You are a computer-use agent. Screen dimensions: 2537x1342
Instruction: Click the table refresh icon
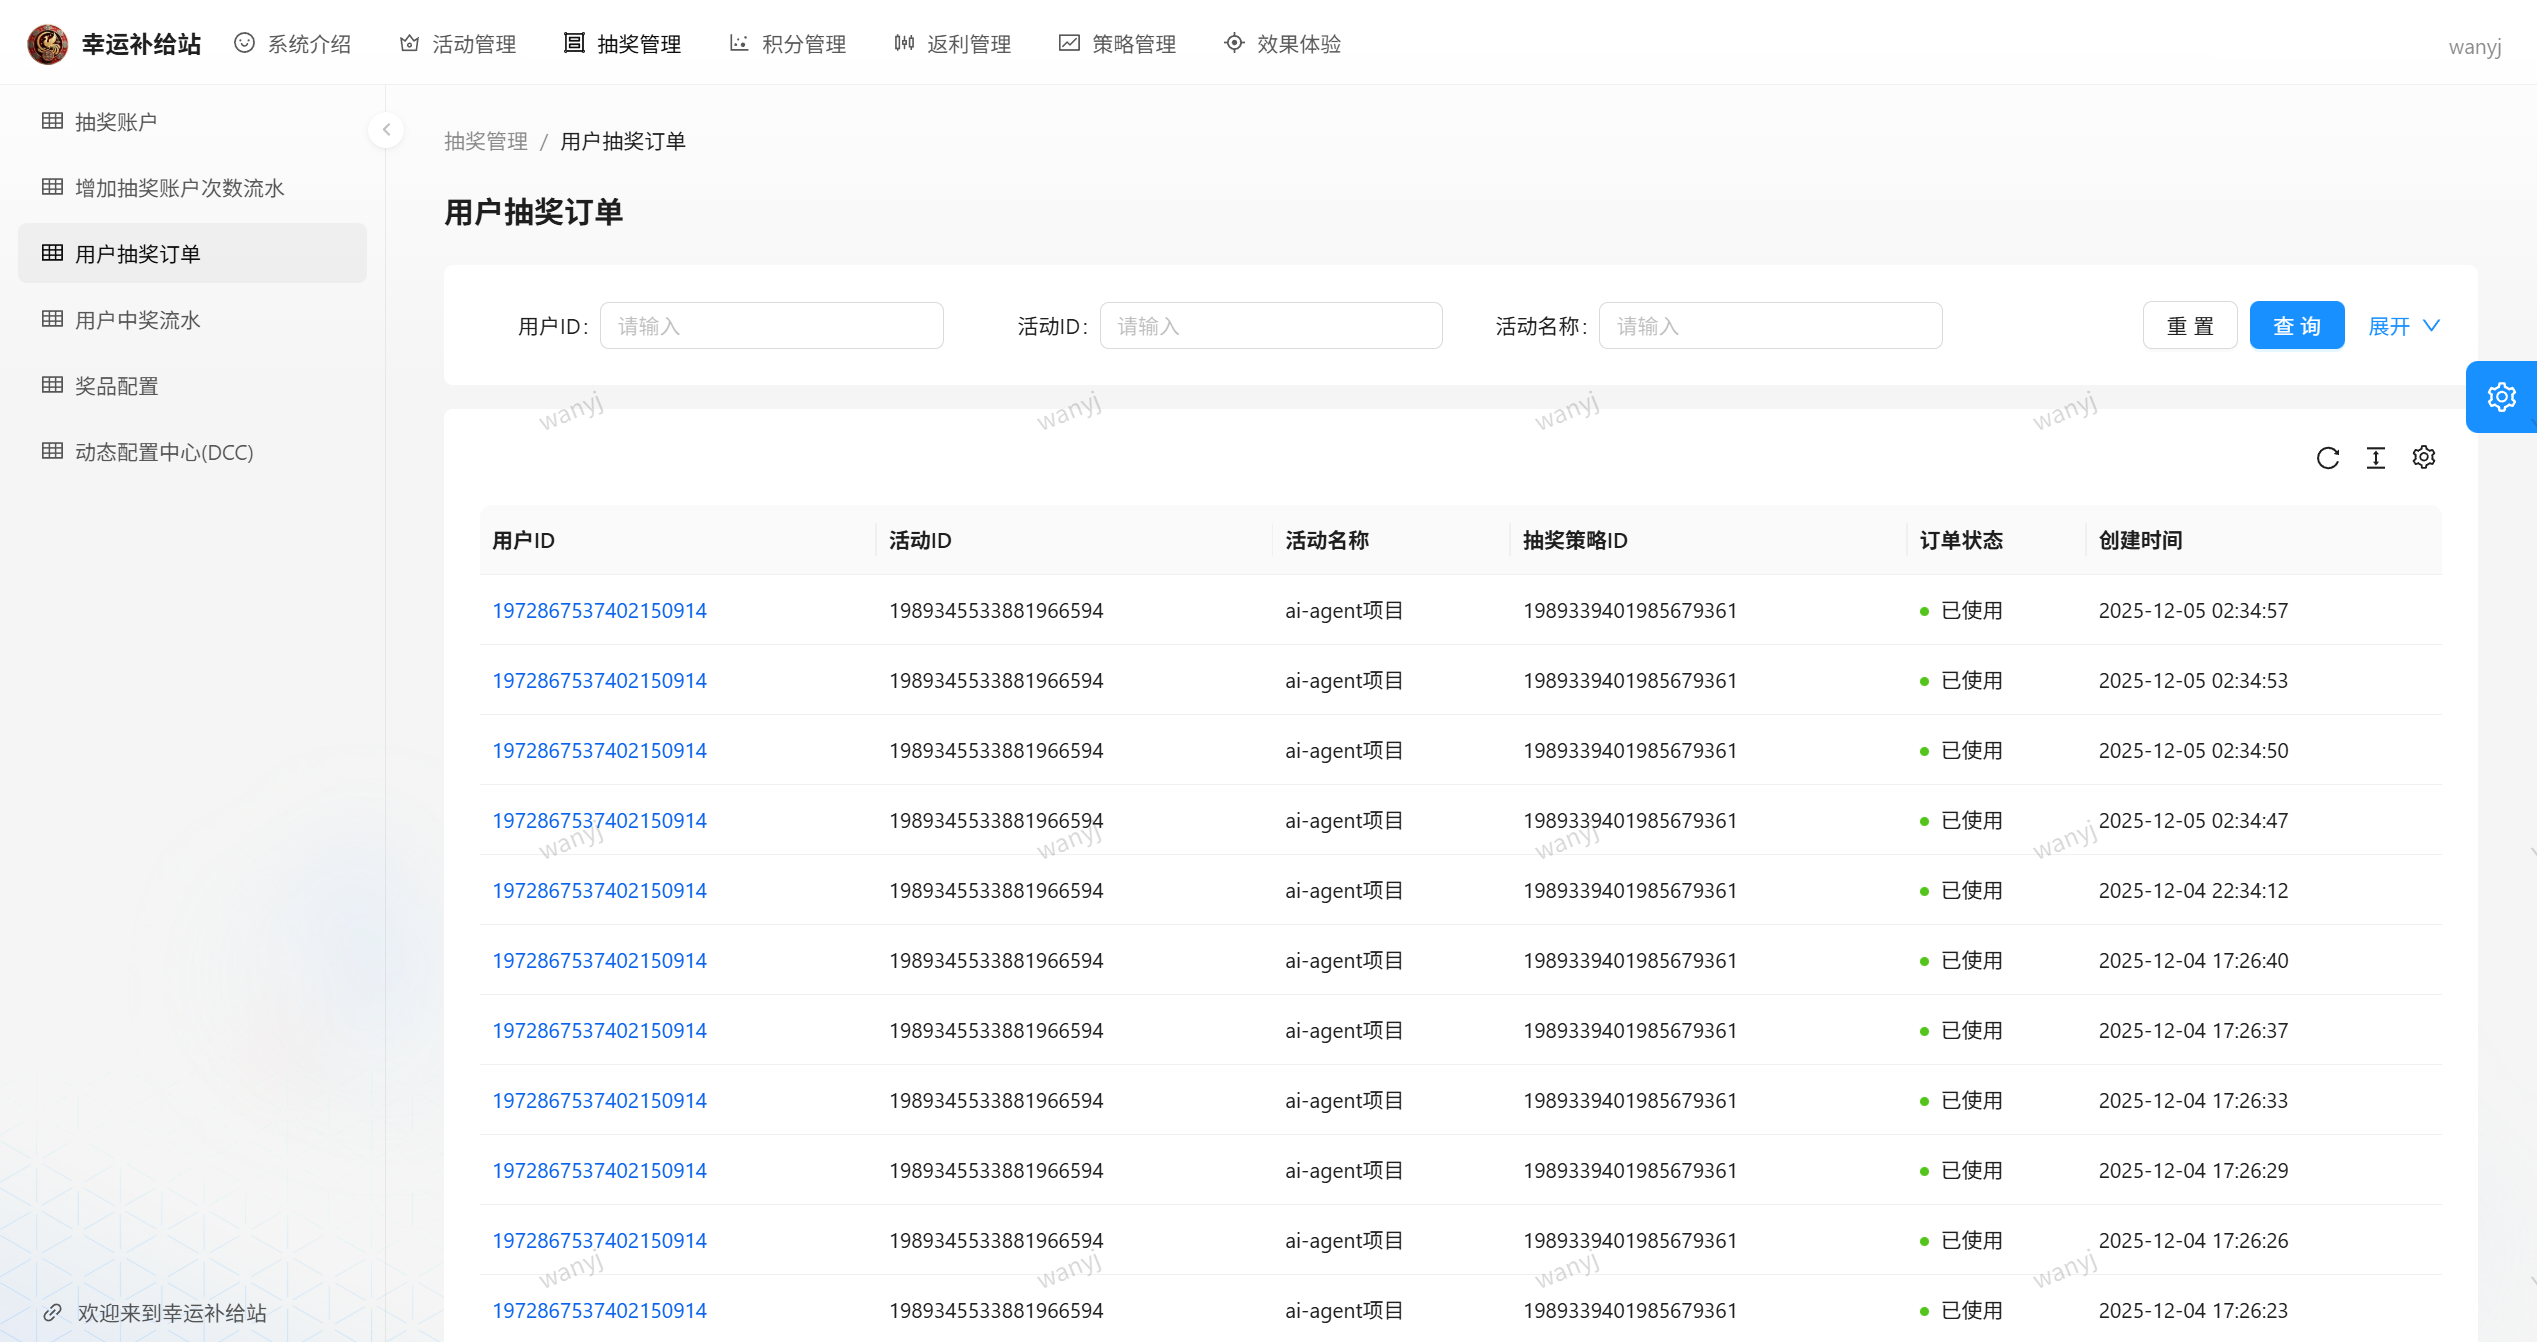pos(2328,458)
